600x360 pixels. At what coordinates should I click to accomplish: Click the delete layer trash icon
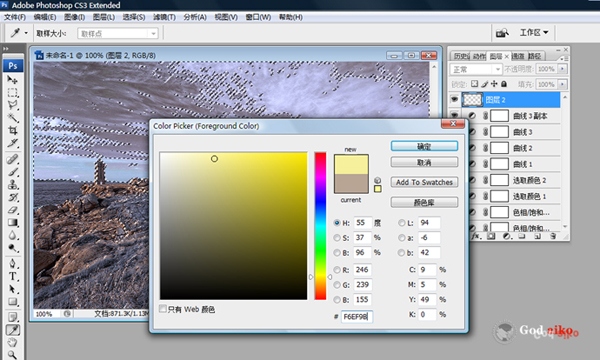[553, 236]
